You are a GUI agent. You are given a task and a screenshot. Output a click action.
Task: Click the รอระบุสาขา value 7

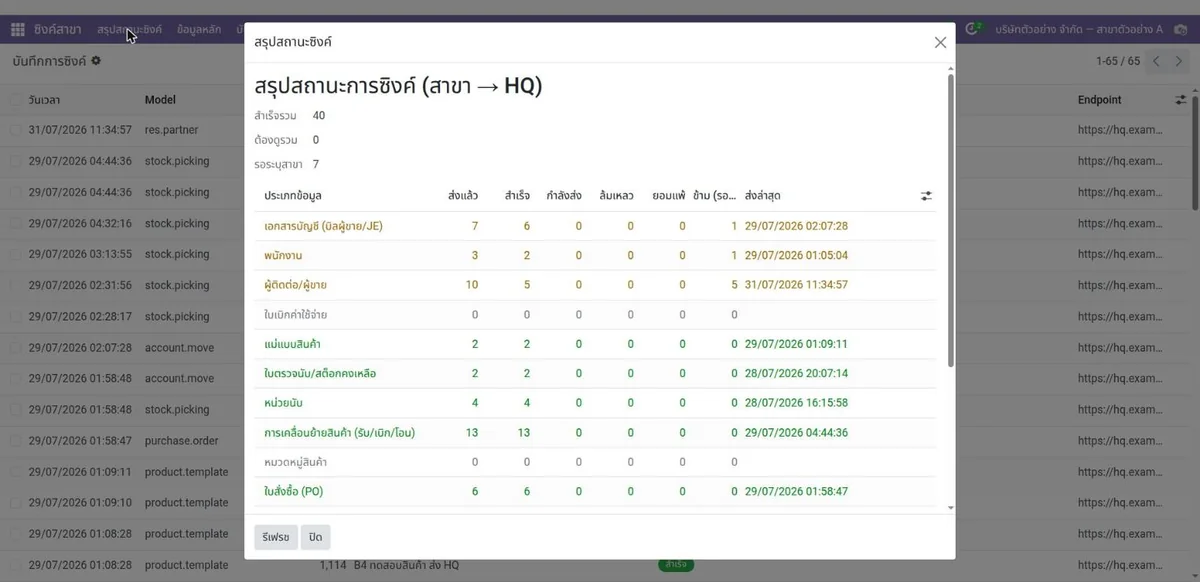tap(316, 164)
